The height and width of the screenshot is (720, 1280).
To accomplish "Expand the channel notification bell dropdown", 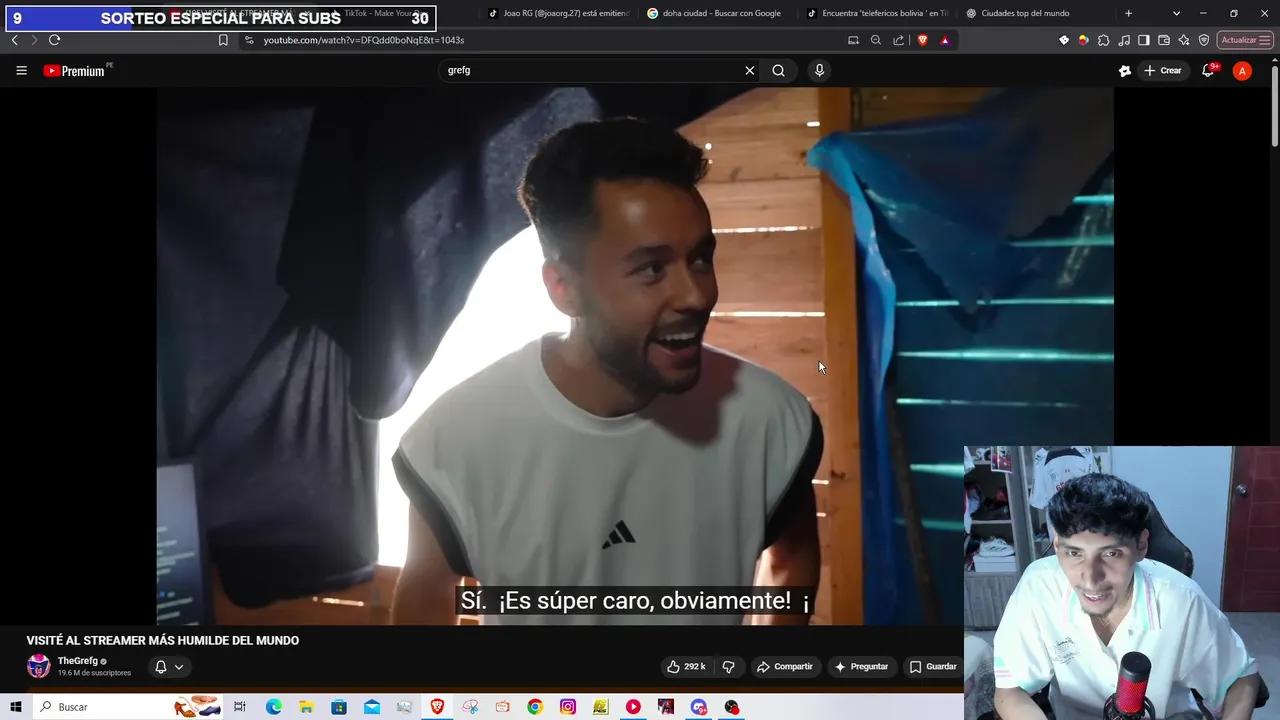I will coord(169,667).
